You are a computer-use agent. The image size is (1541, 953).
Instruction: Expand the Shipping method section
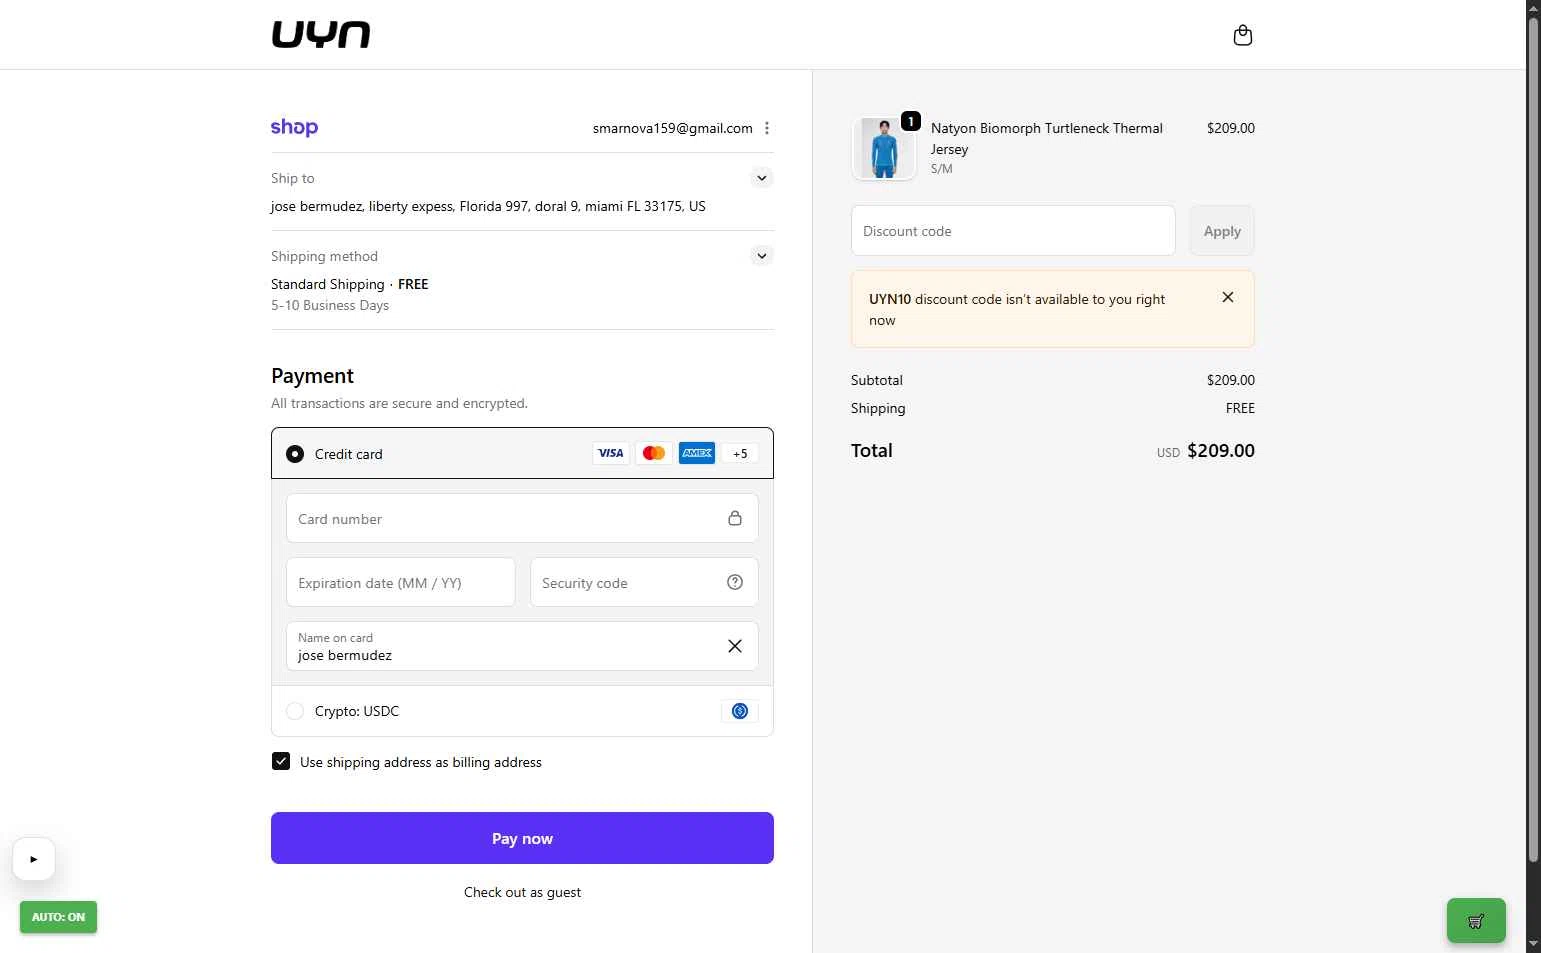[762, 256]
